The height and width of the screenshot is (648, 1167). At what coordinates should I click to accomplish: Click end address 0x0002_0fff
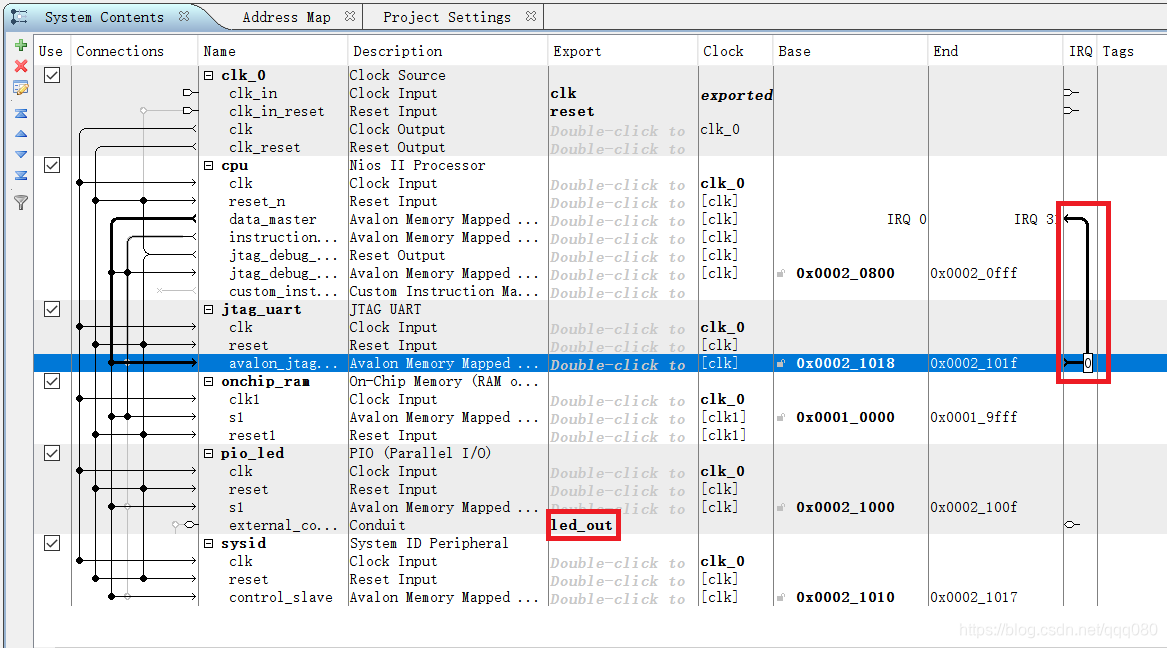pyautogui.click(x=973, y=273)
